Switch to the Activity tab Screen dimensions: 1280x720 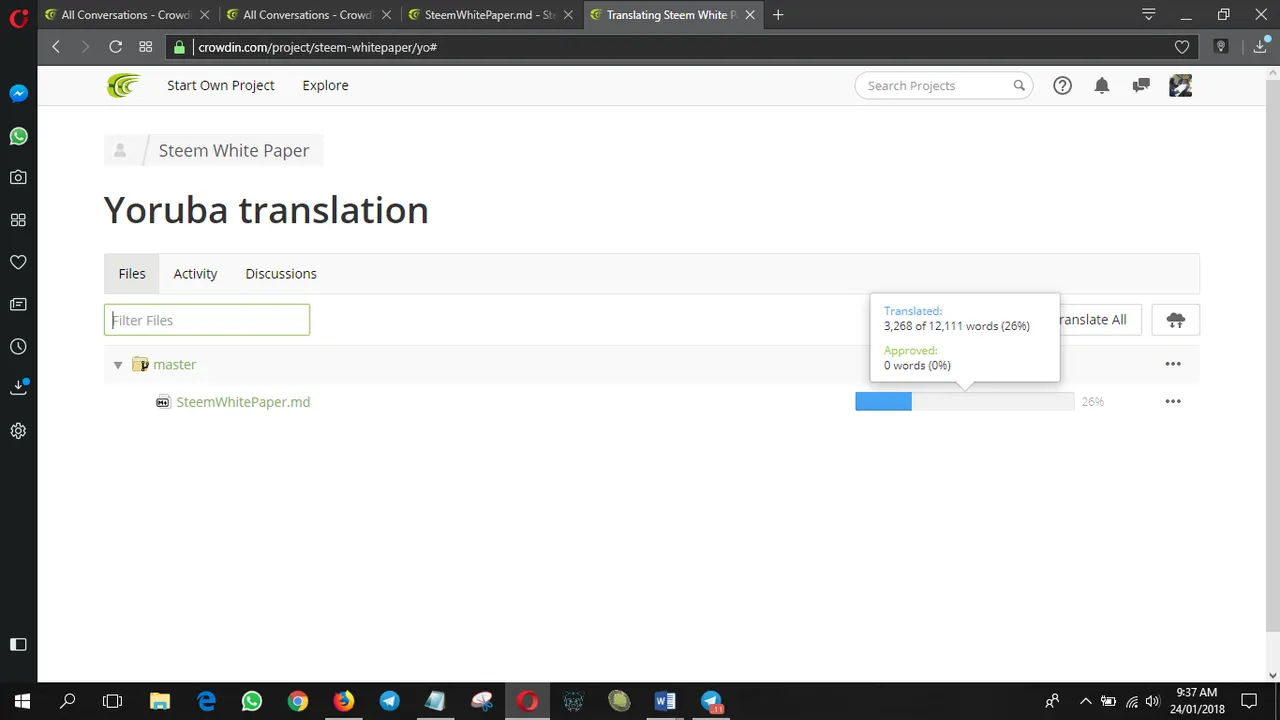[195, 274]
